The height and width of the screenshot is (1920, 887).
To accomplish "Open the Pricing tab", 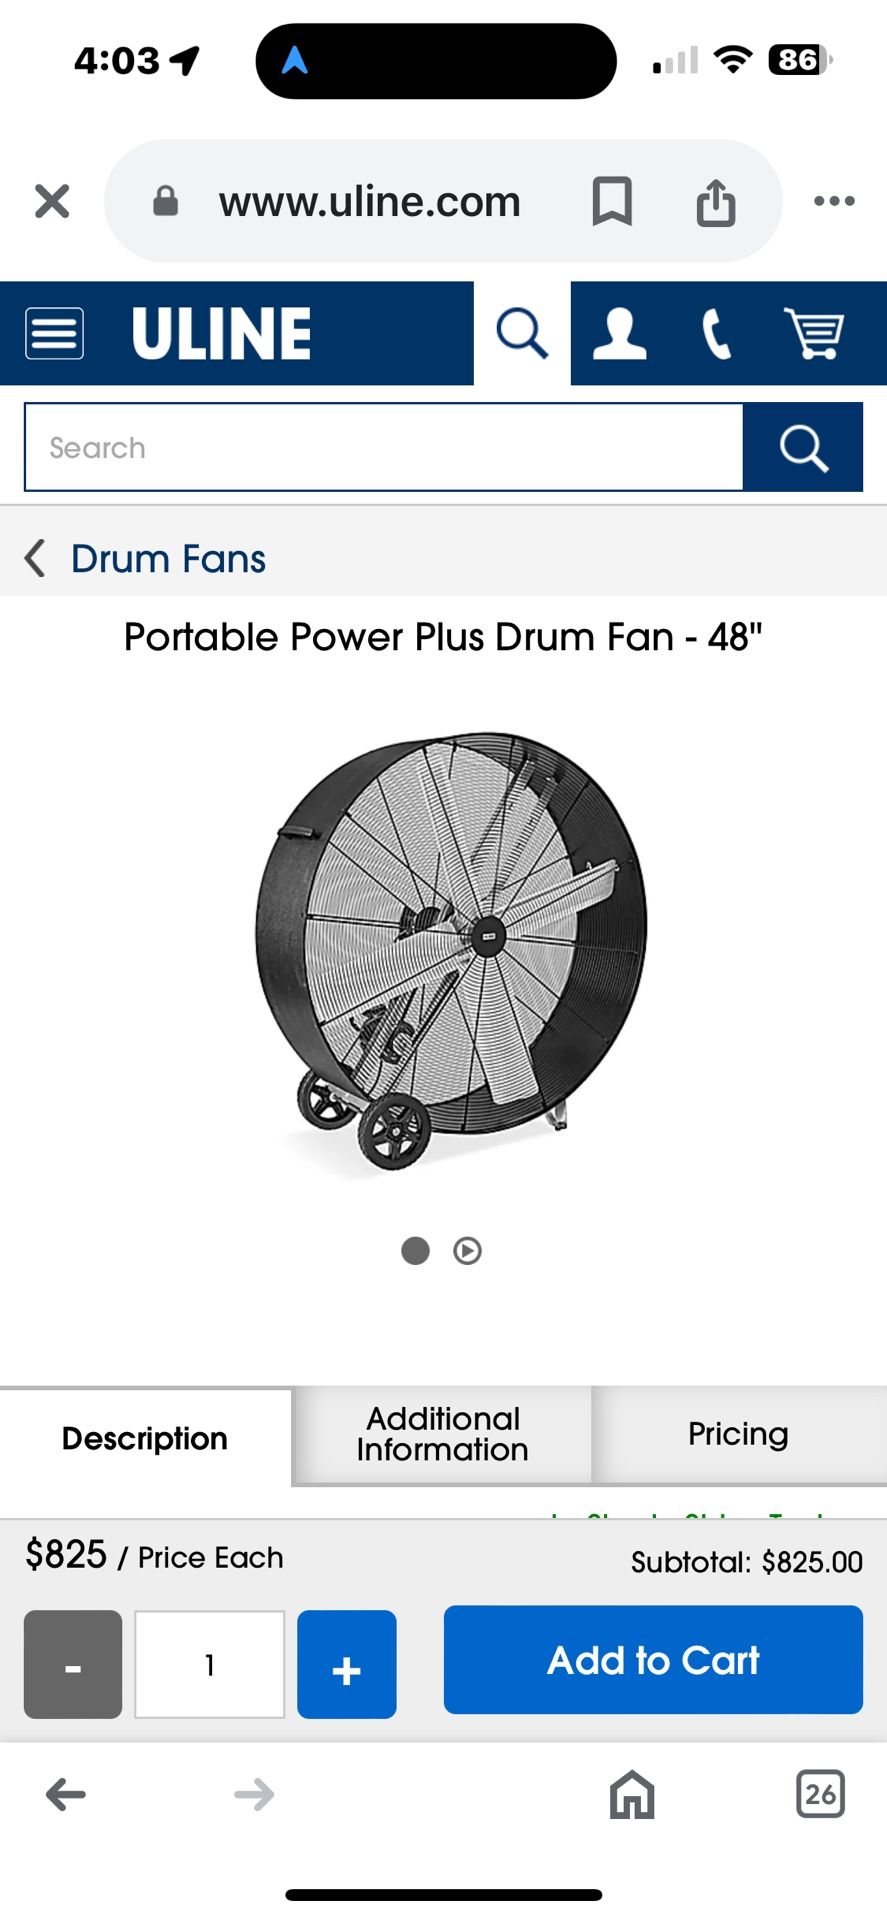I will point(738,1434).
